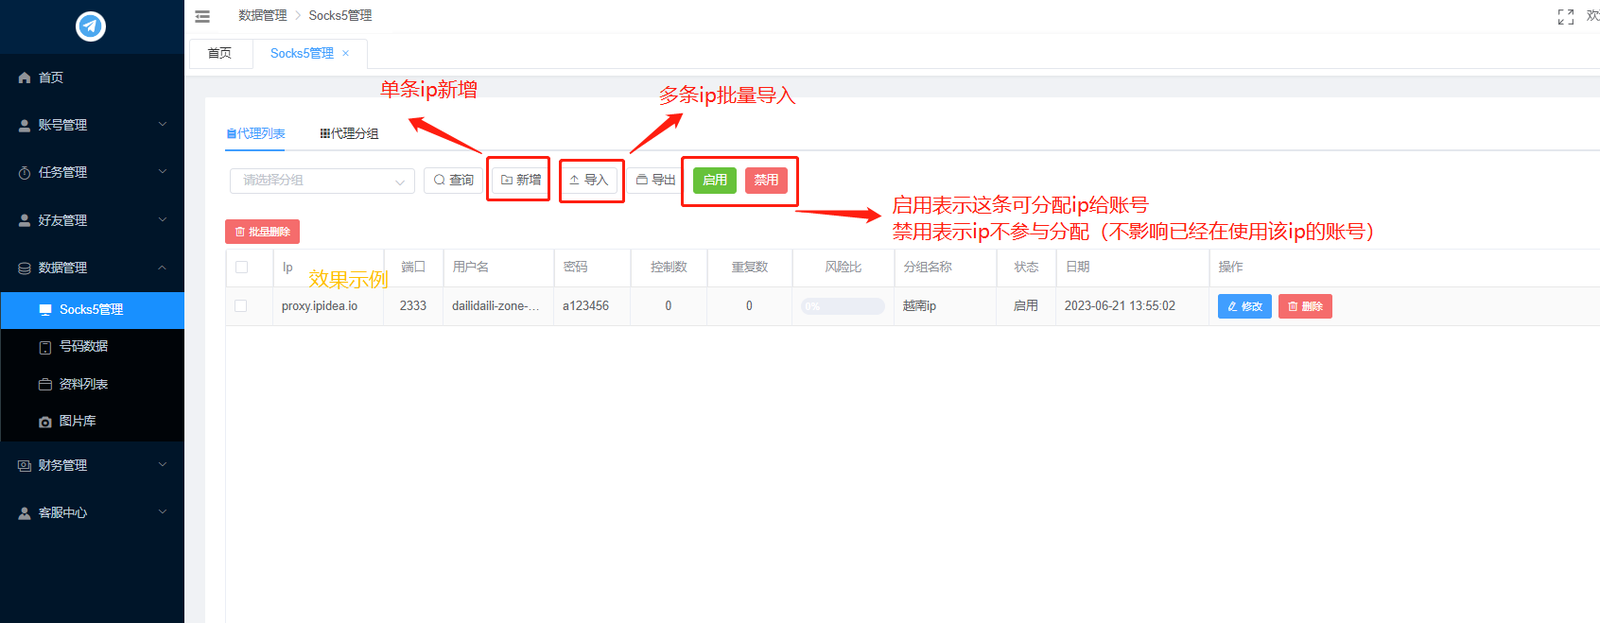Click the blue 修改 edit button
Screen dimensions: 1600x623
point(1244,306)
